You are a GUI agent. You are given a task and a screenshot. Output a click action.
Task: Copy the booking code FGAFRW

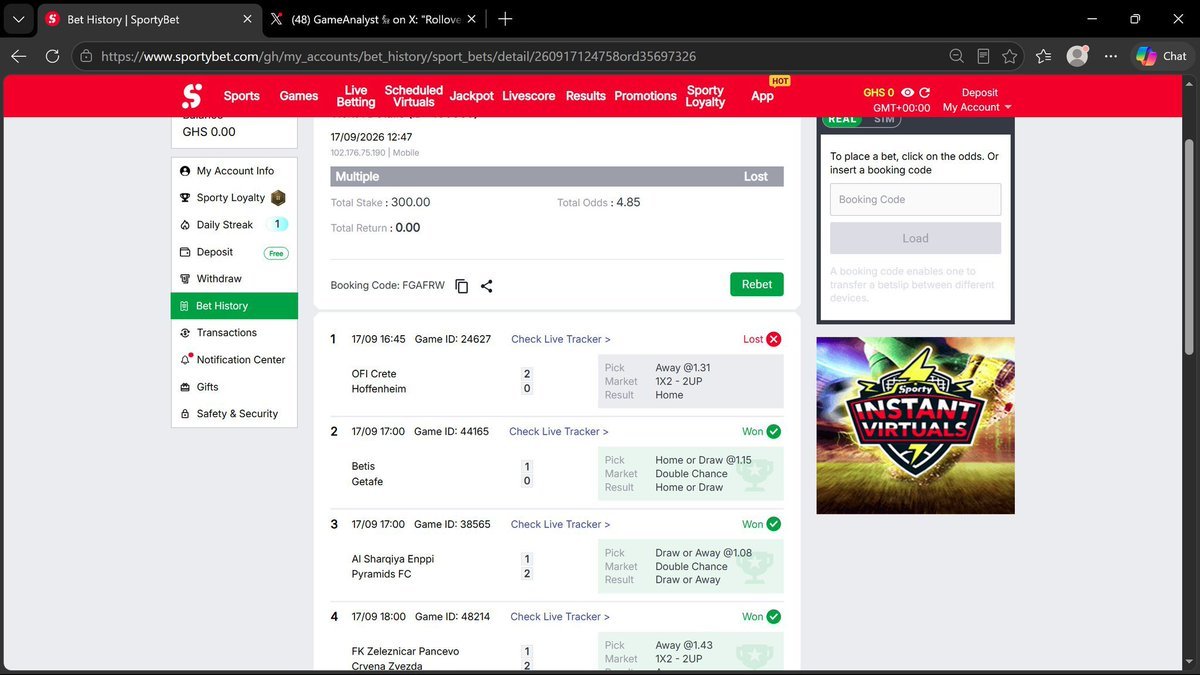tap(461, 286)
